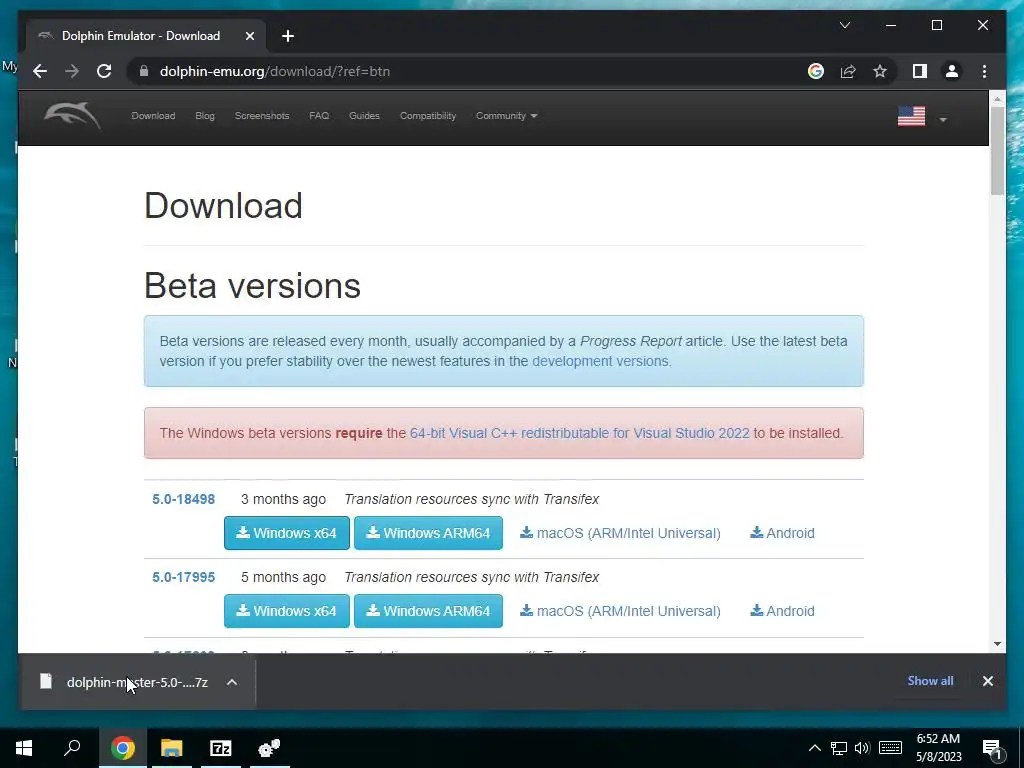Image resolution: width=1024 pixels, height=768 pixels.
Task: Open the gears app in taskbar
Action: [x=269, y=748]
